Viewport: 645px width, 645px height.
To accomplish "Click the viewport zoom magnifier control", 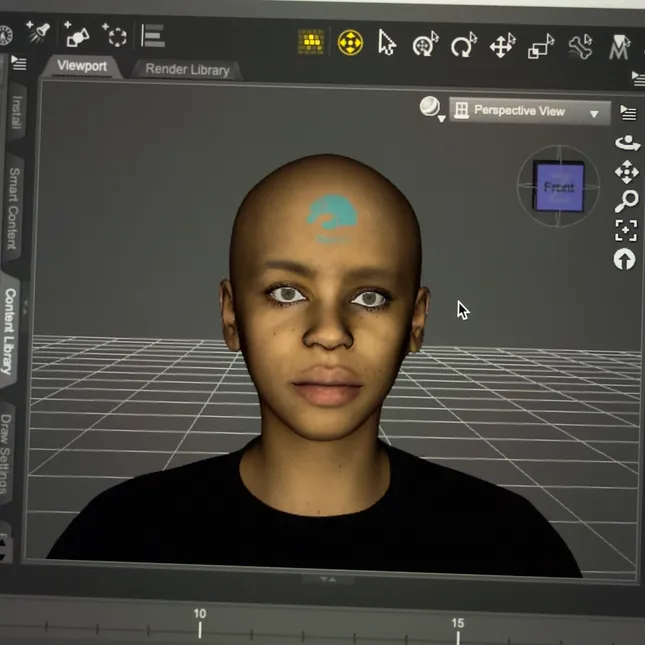I will point(626,201).
